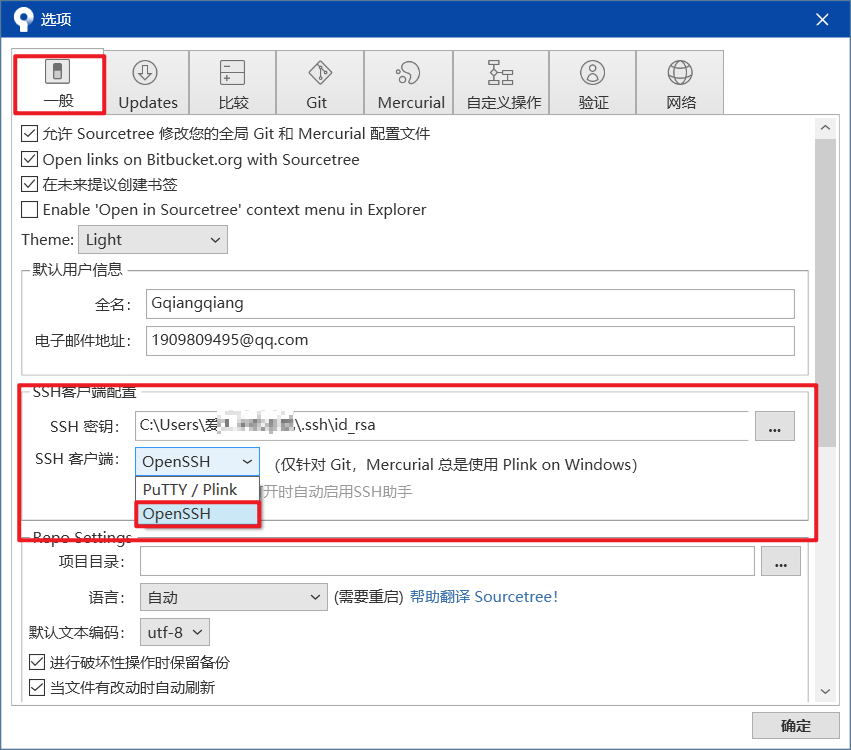The width and height of the screenshot is (851, 750).
Task: Browse for an SSH key file
Action: coord(774,426)
